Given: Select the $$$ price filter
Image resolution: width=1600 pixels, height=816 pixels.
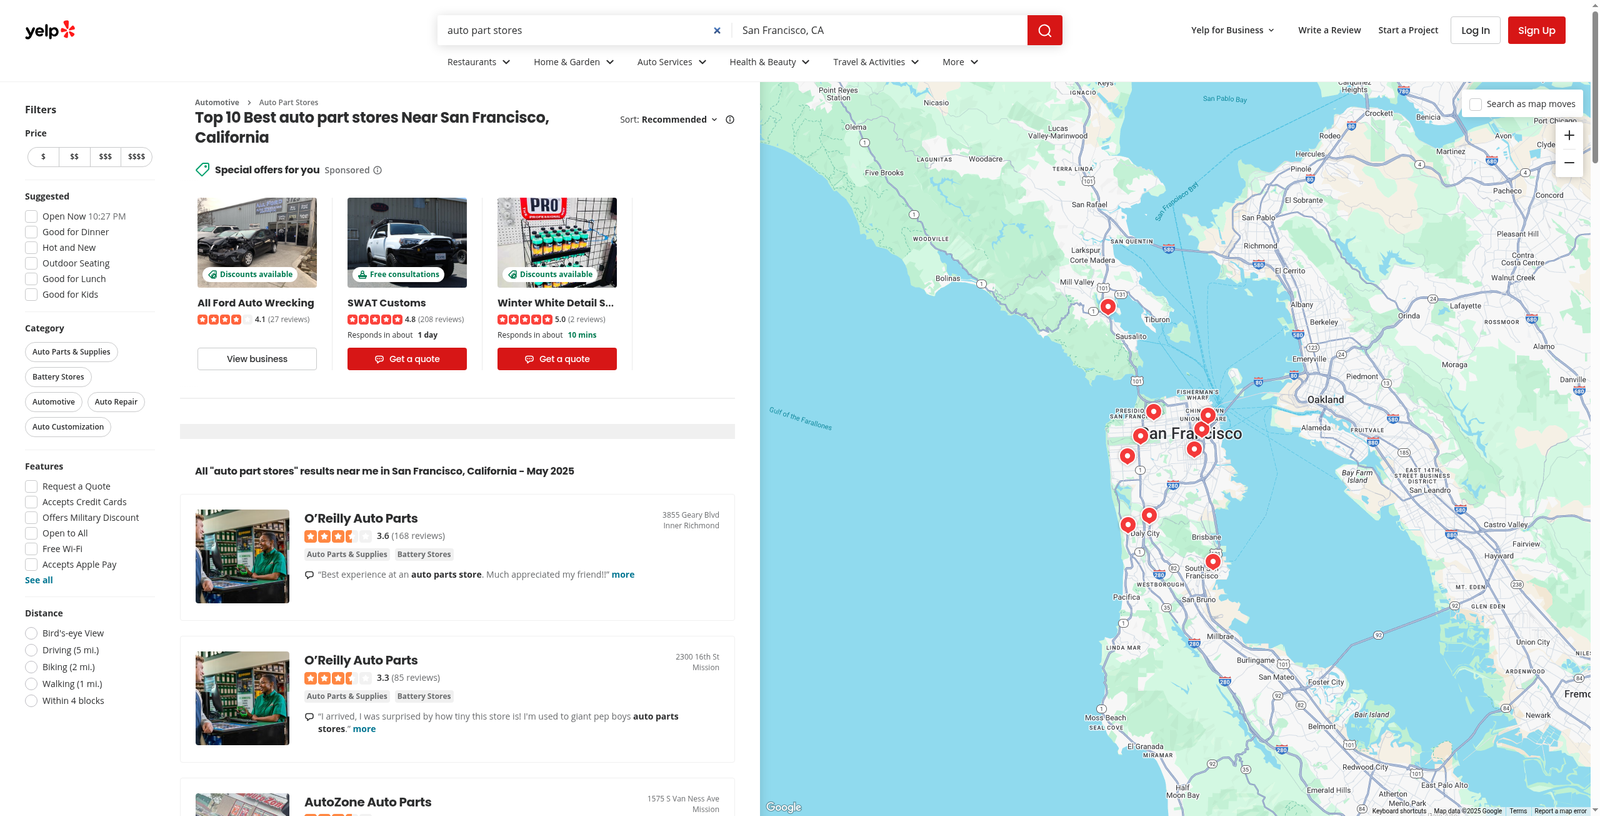Looking at the screenshot, I should point(105,157).
